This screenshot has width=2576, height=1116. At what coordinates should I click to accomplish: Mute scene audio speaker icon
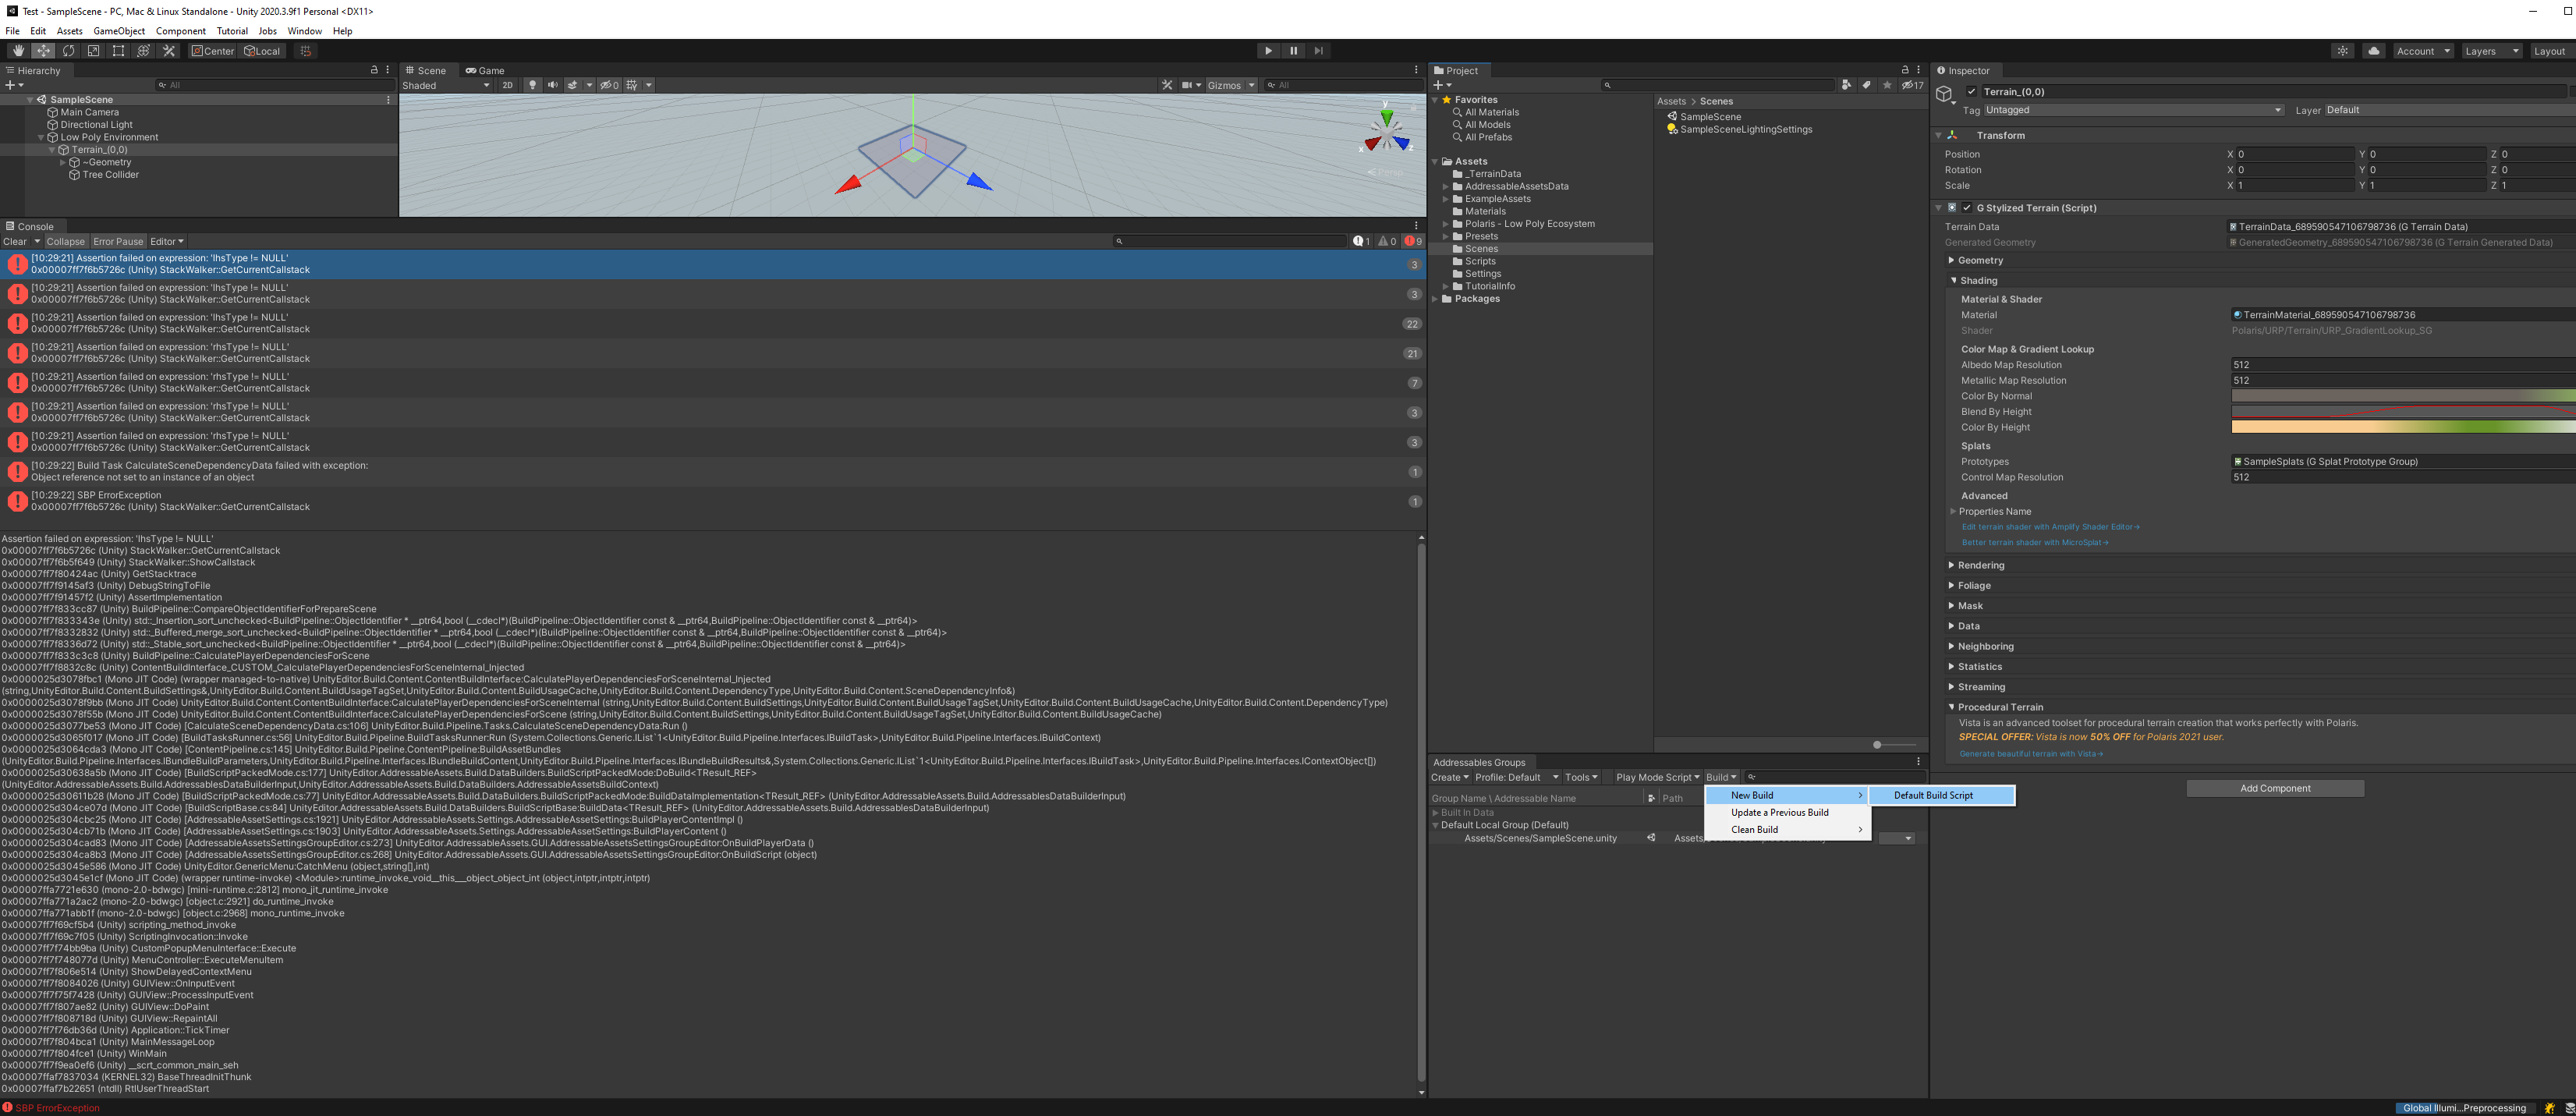pos(552,85)
